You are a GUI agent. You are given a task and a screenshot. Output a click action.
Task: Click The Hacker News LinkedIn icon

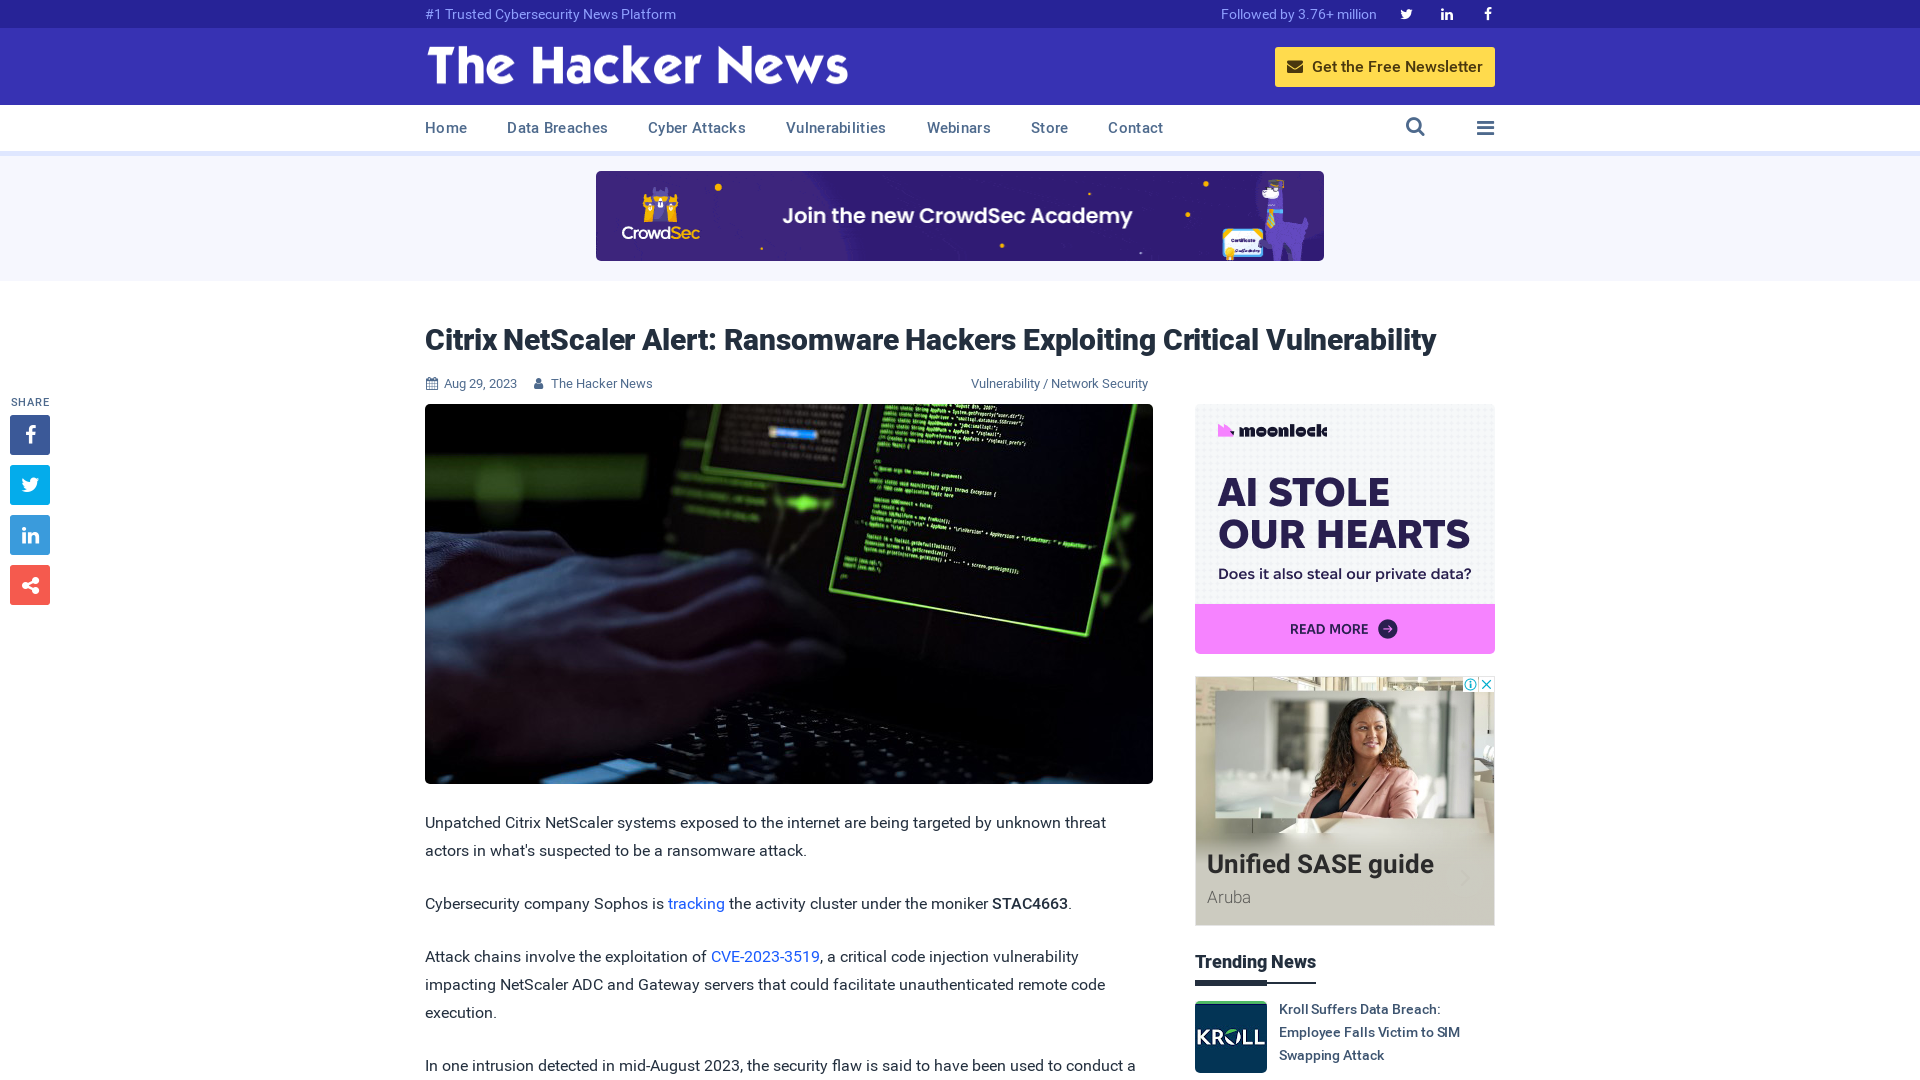tap(1447, 13)
